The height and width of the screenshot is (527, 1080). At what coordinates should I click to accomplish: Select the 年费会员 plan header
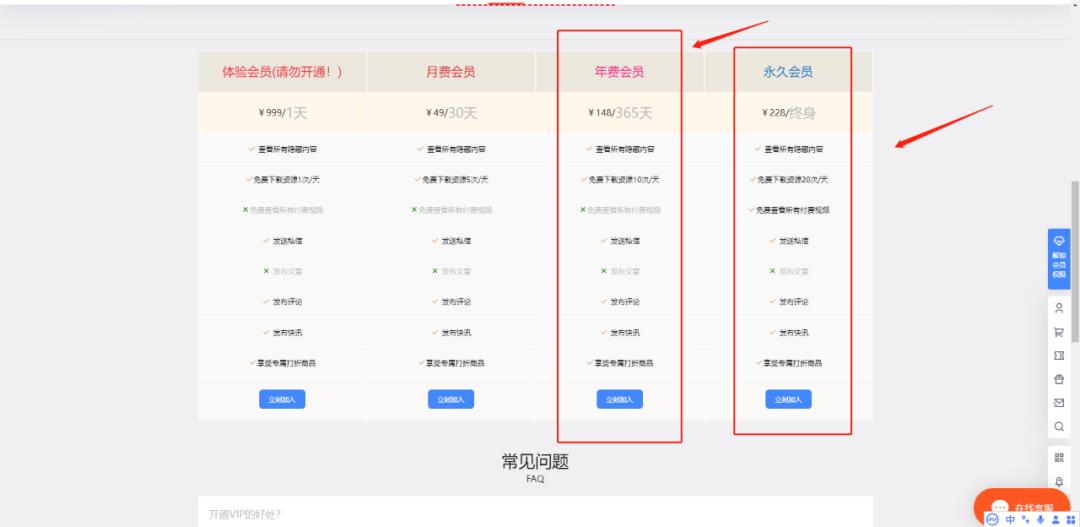(619, 72)
